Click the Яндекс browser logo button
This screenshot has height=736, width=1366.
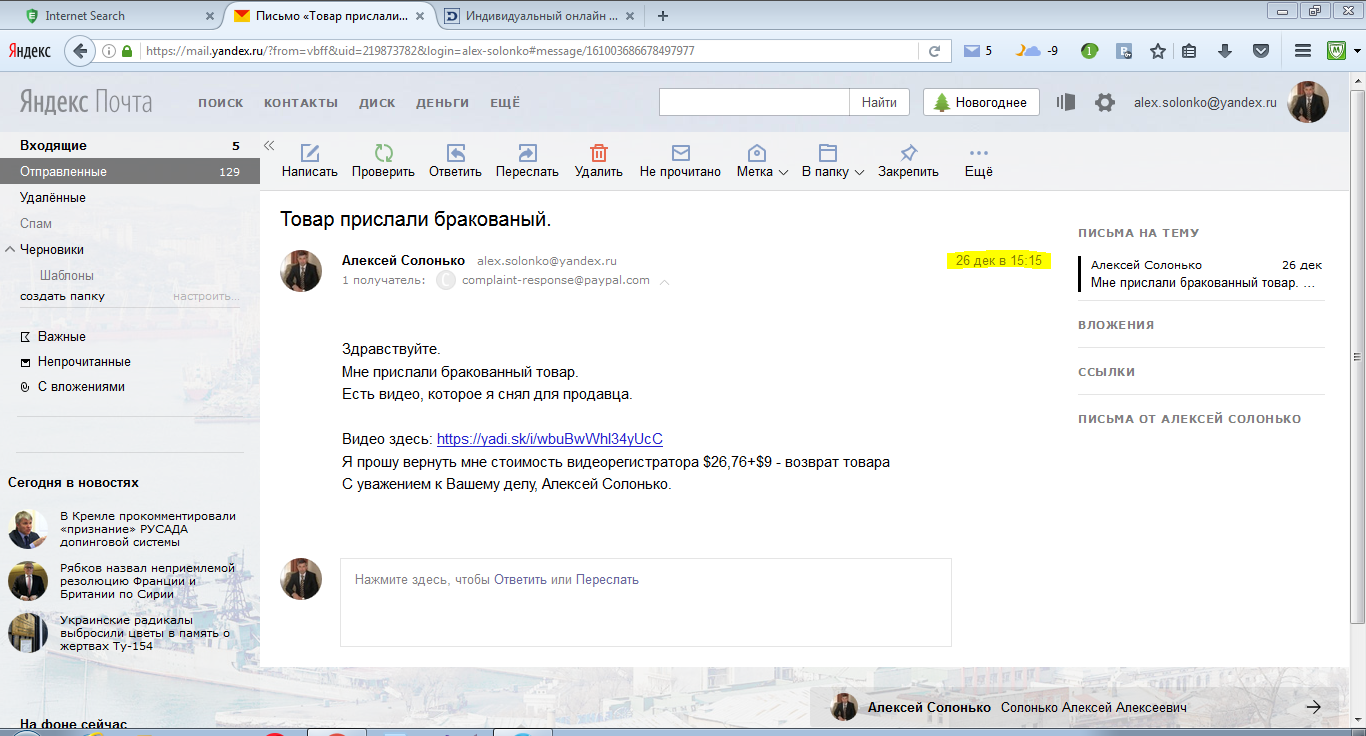tap(30, 51)
